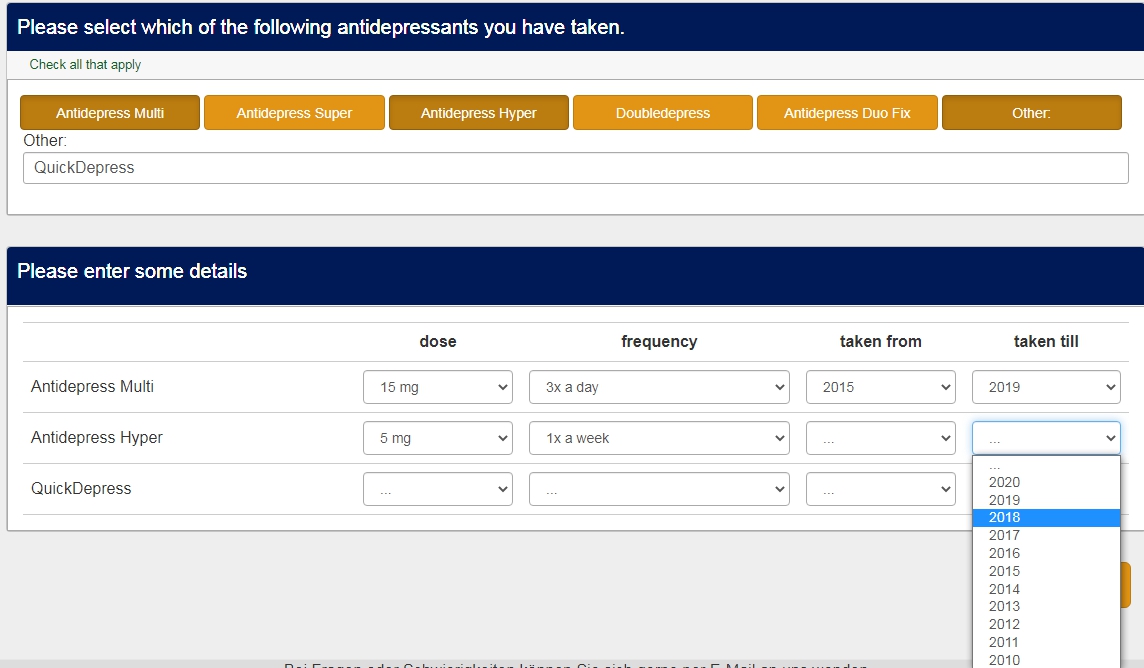Select the Antidepress Duo Fix button
The height and width of the screenshot is (668, 1144).
847,113
